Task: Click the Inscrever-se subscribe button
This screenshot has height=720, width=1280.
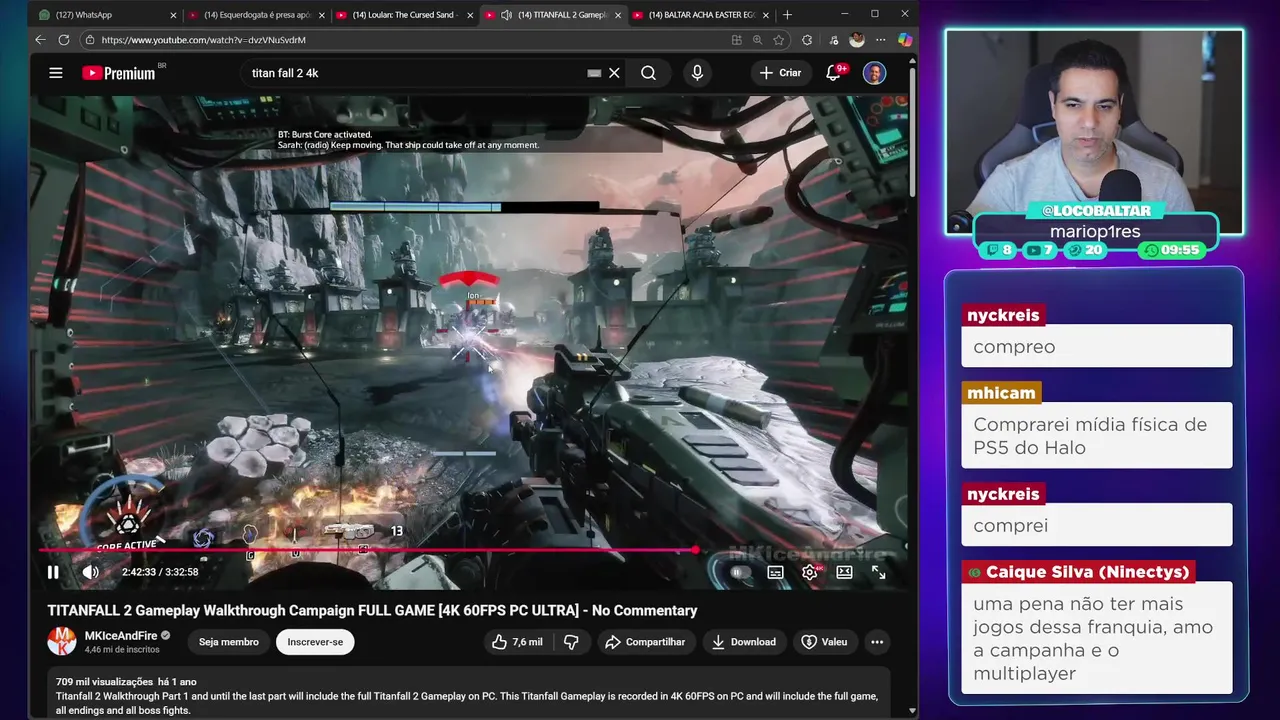Action: click(x=315, y=642)
